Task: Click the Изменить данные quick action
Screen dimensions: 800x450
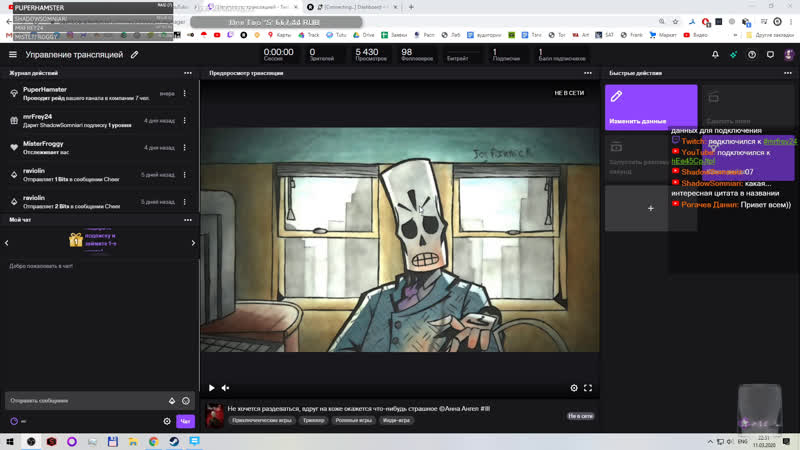Action: point(651,107)
